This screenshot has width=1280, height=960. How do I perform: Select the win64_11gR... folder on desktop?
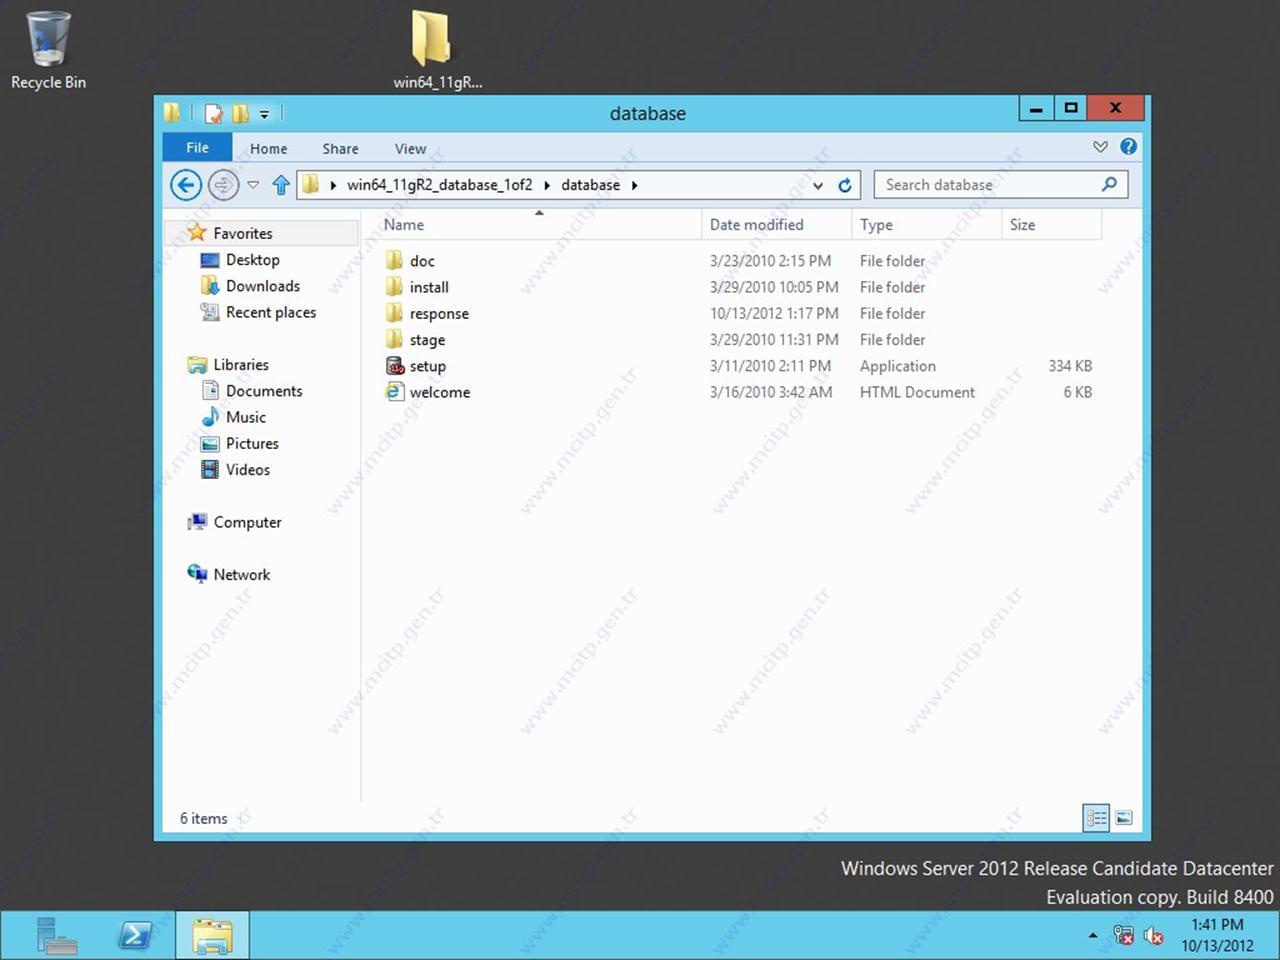click(437, 51)
